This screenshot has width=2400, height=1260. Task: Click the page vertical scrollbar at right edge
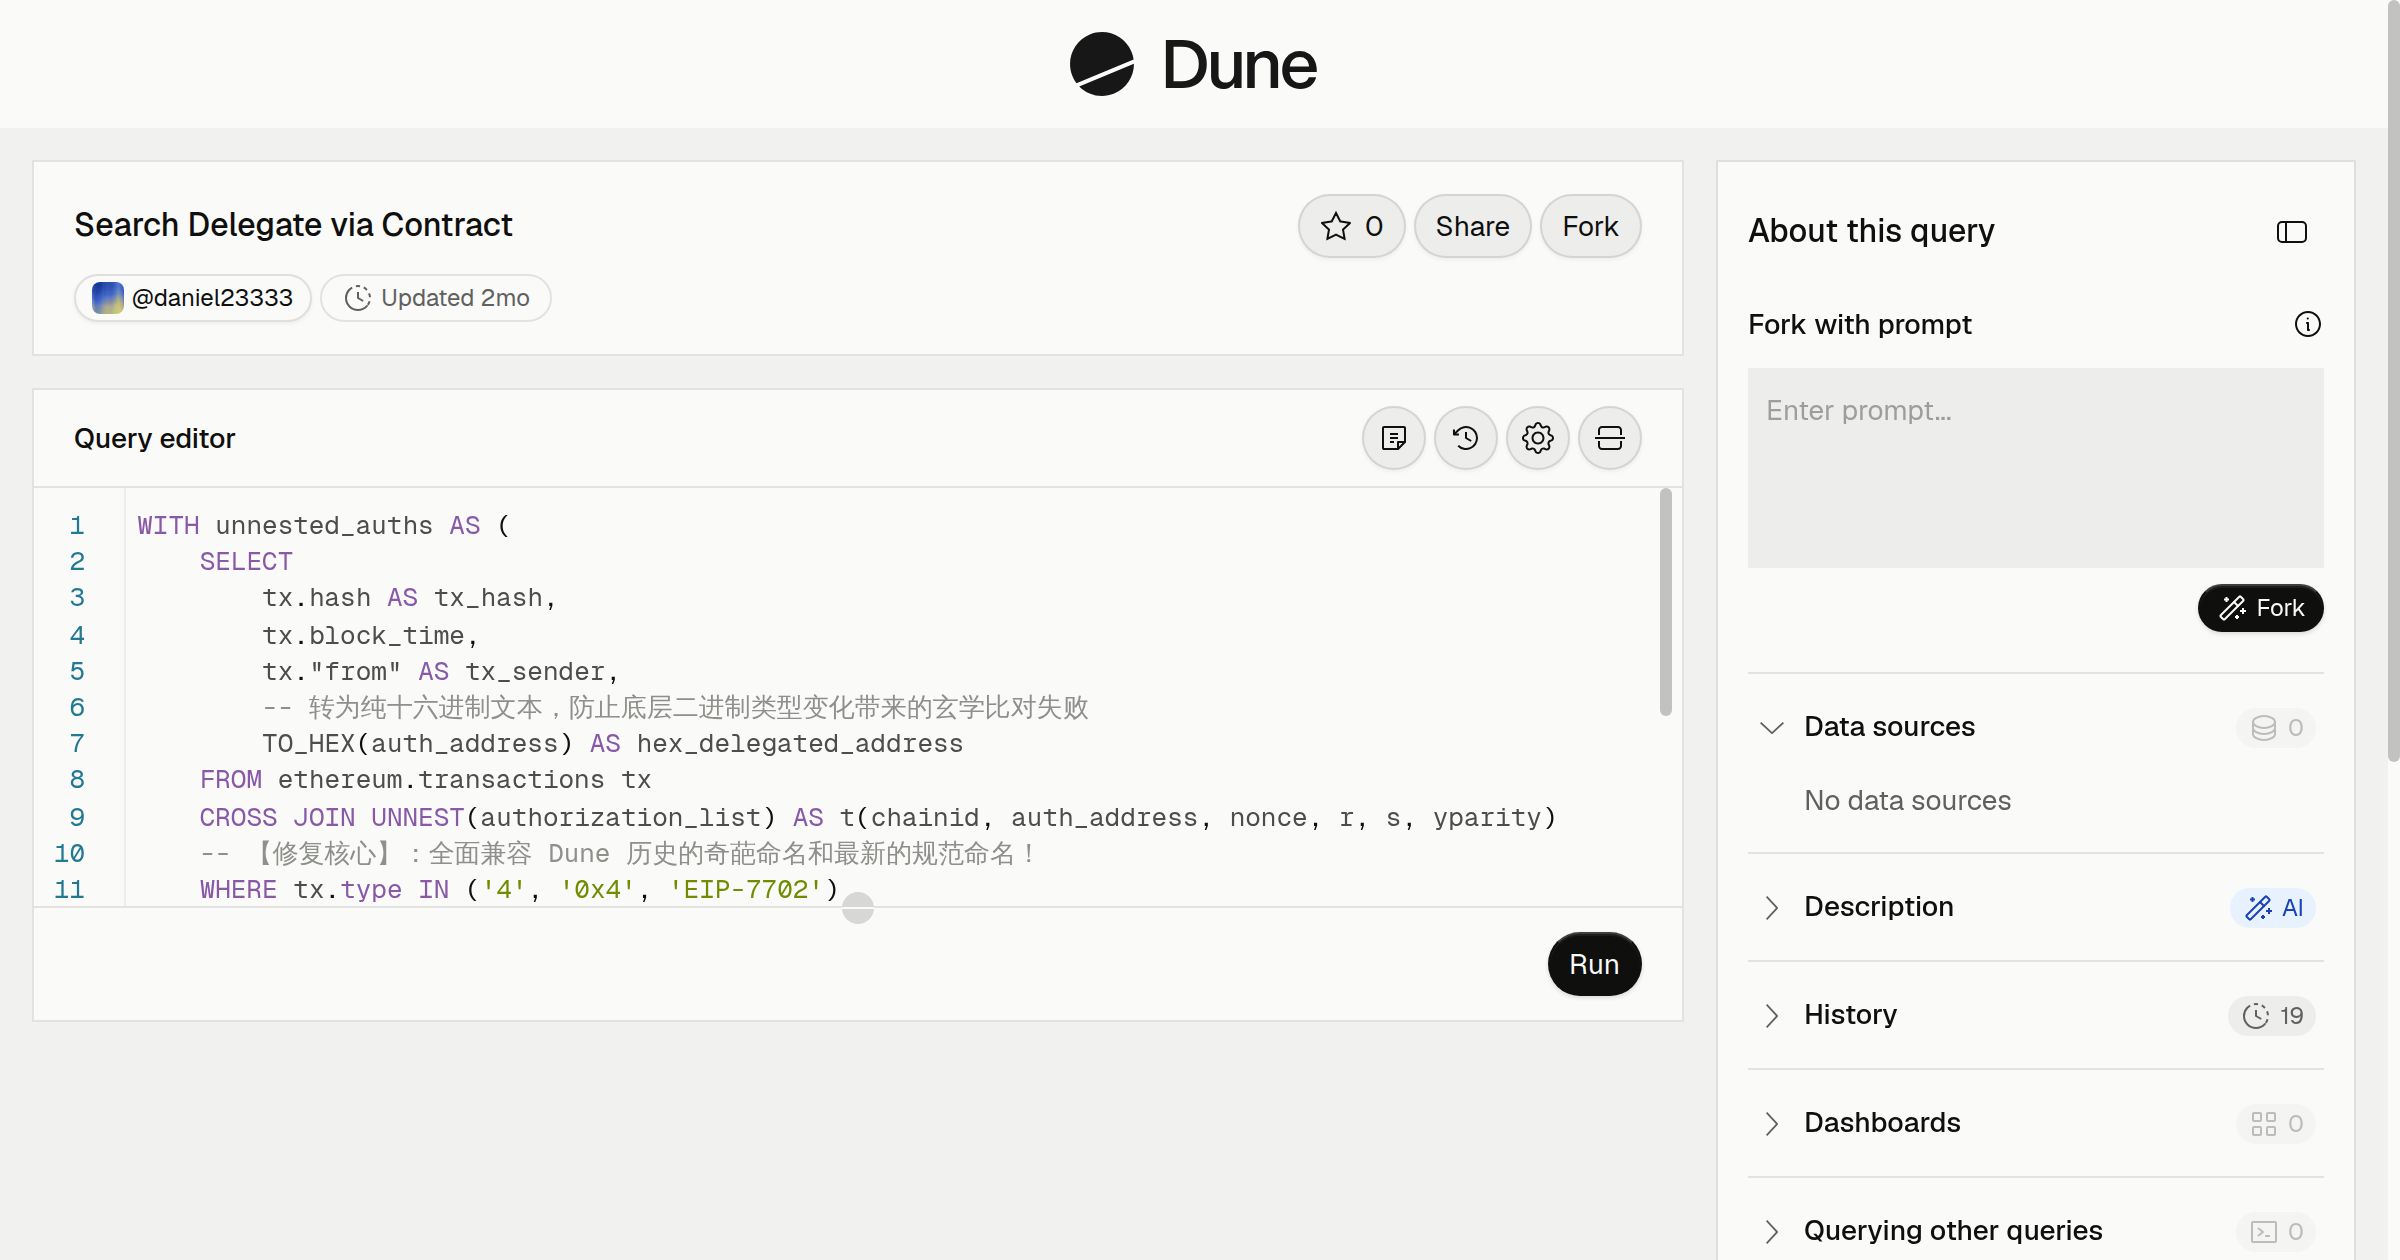click(x=2393, y=380)
